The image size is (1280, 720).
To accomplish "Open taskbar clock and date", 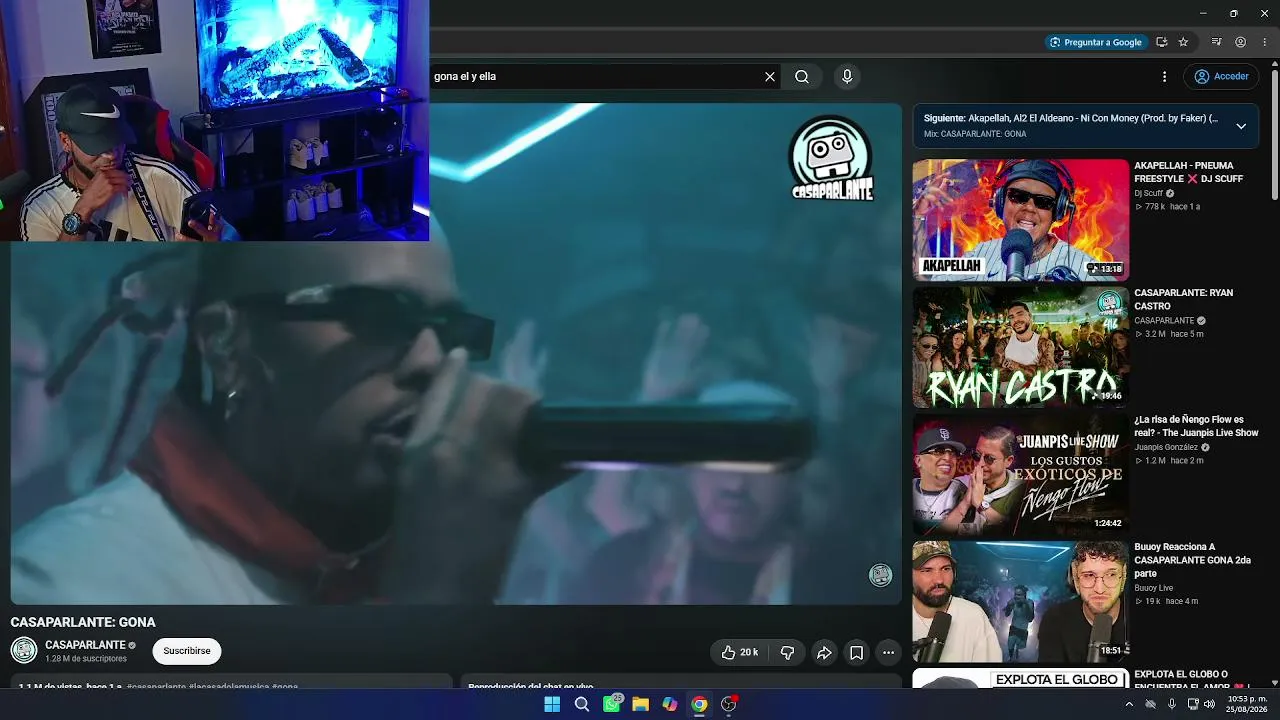I will tap(1246, 704).
